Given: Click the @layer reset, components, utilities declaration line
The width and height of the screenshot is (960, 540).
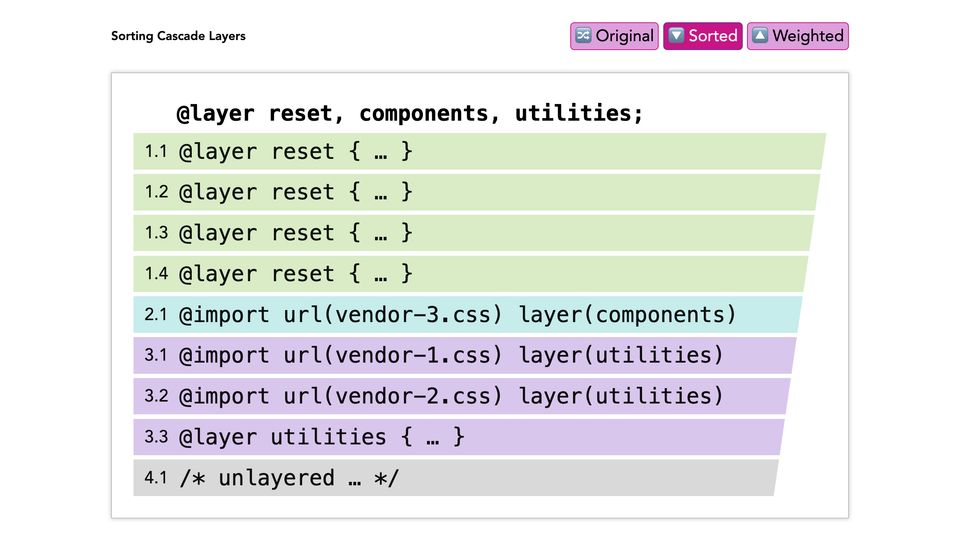Looking at the screenshot, I should 410,113.
